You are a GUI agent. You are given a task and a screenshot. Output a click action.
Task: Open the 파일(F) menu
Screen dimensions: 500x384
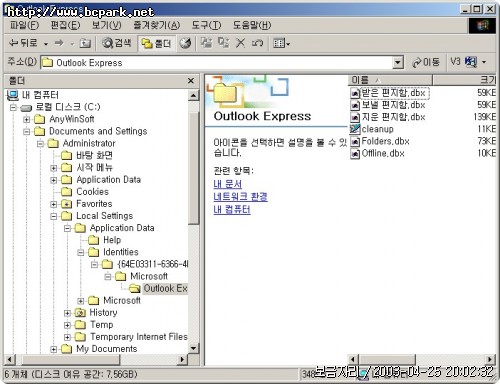(24, 25)
